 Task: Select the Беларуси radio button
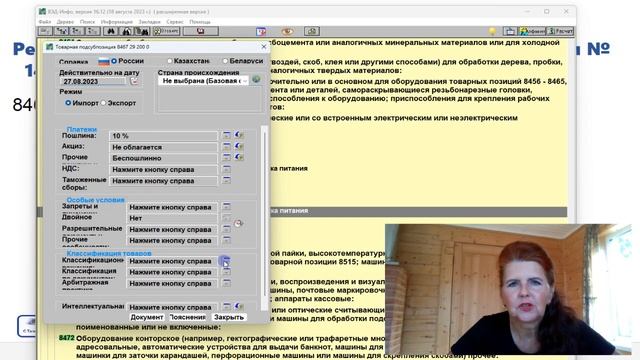pos(225,61)
